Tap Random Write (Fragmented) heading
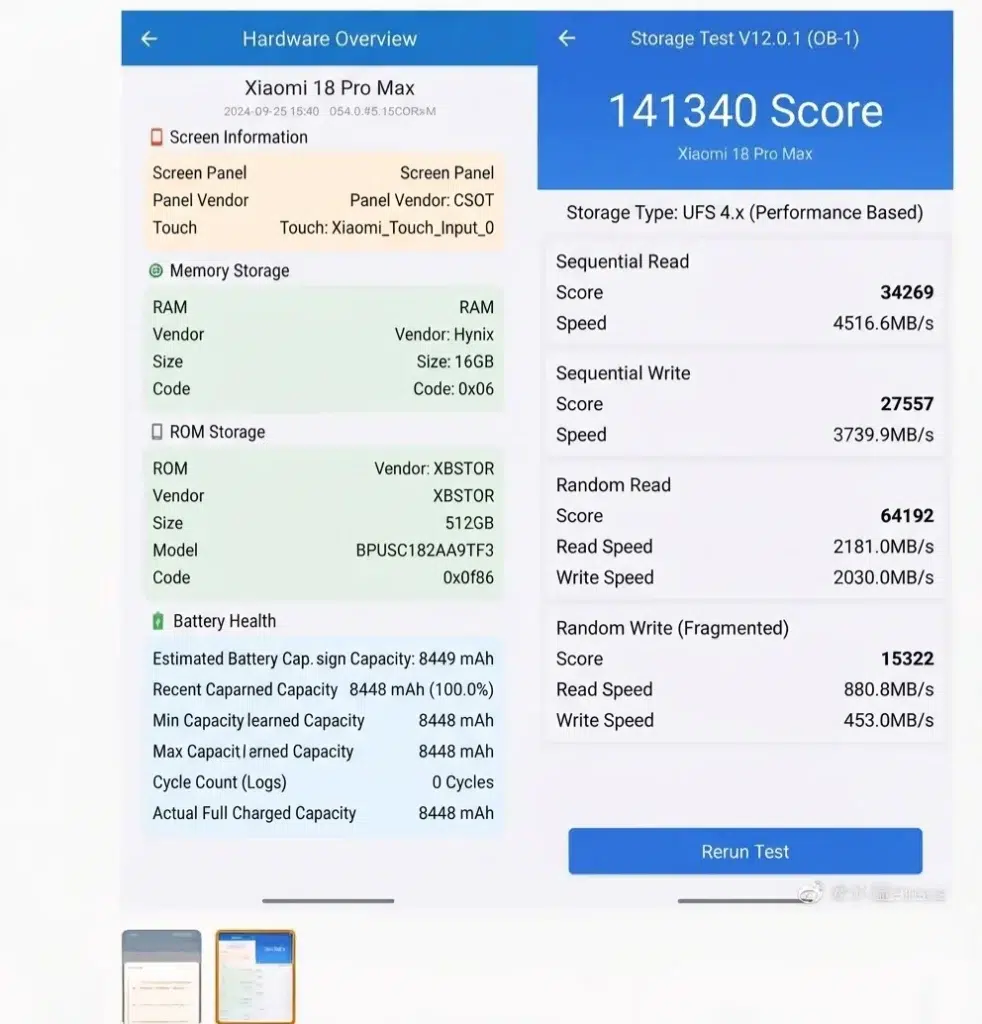 [x=673, y=628]
